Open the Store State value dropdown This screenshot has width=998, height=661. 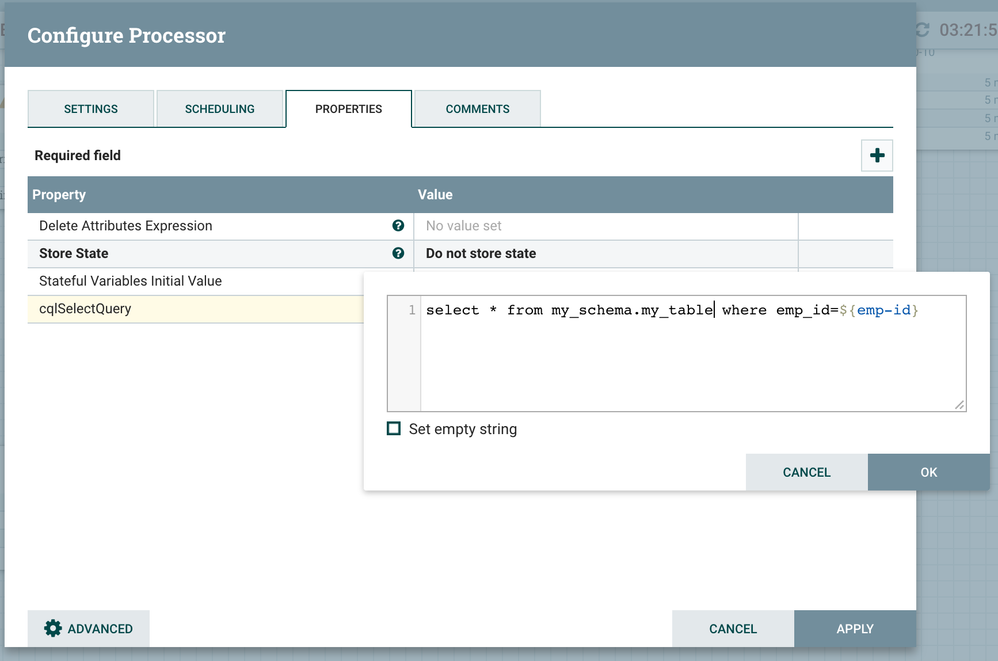coord(605,253)
